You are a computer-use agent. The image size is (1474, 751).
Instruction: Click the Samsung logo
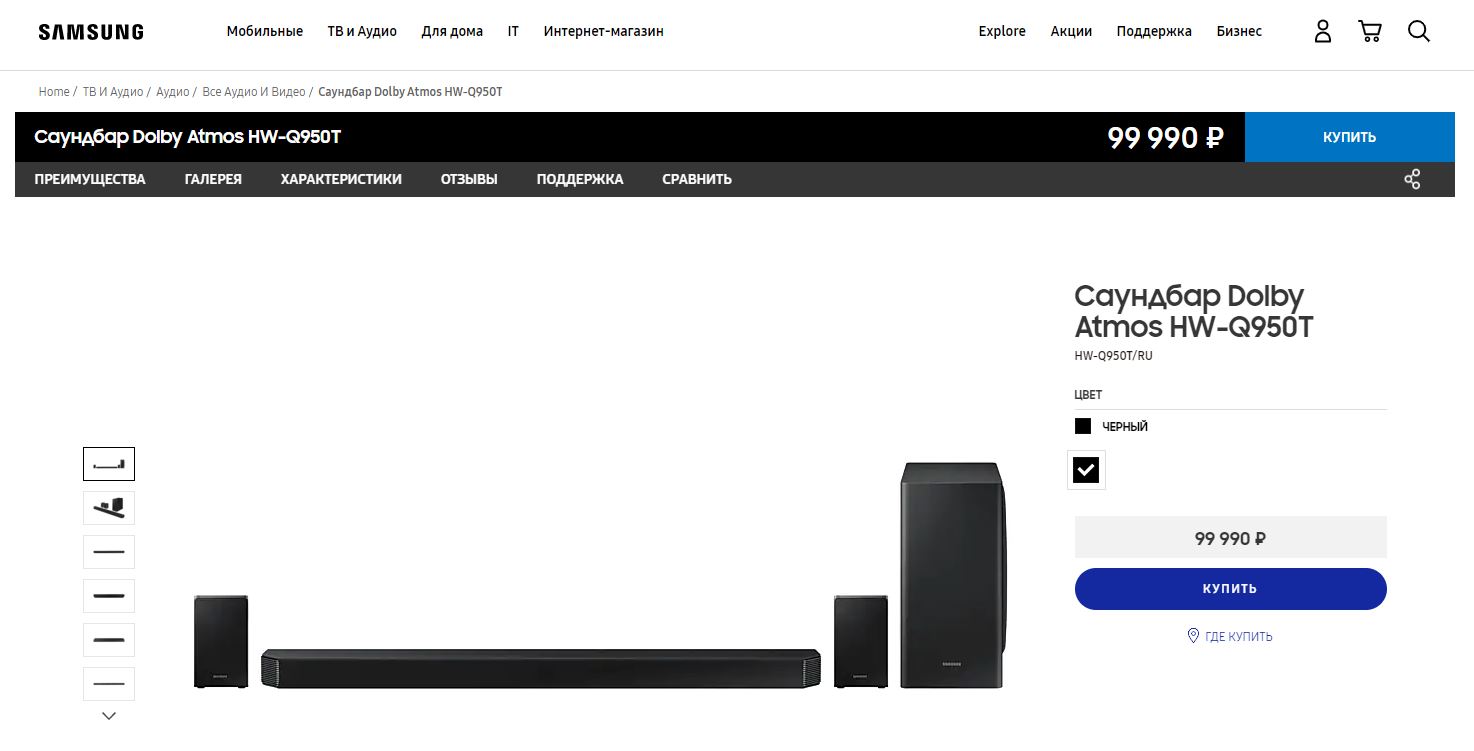[91, 32]
